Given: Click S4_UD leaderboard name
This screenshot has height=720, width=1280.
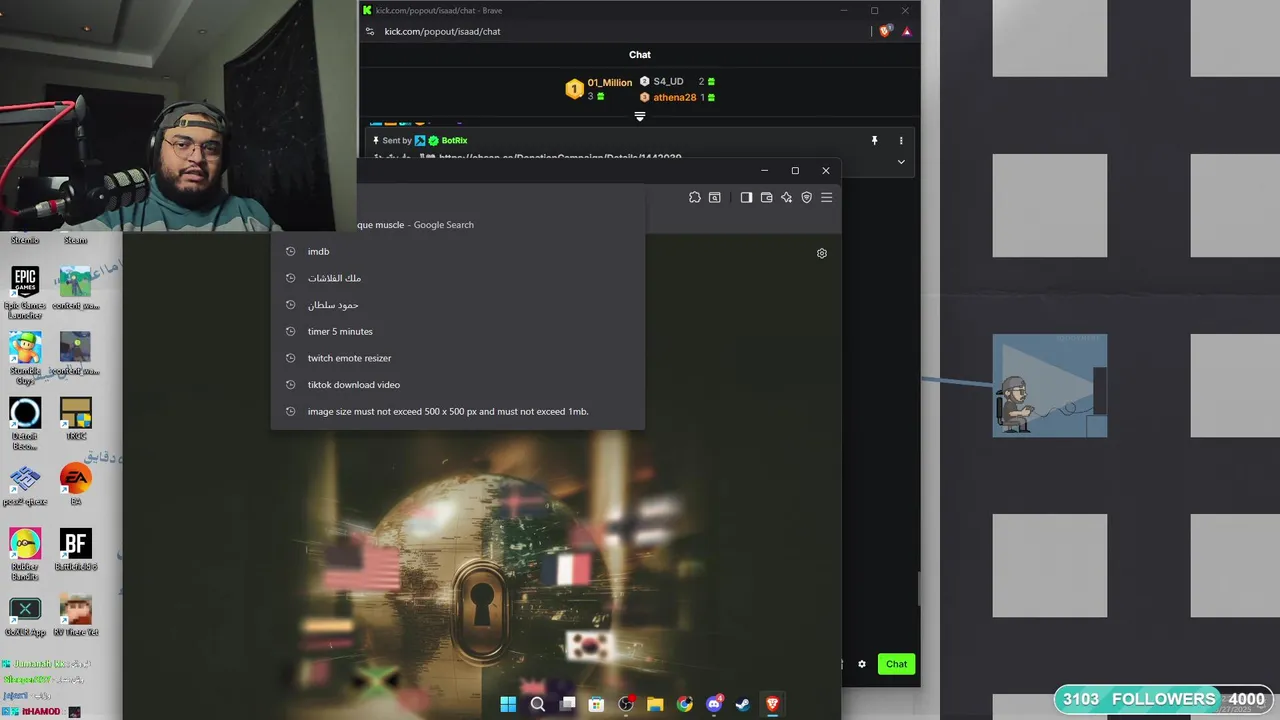Looking at the screenshot, I should click(x=668, y=82).
